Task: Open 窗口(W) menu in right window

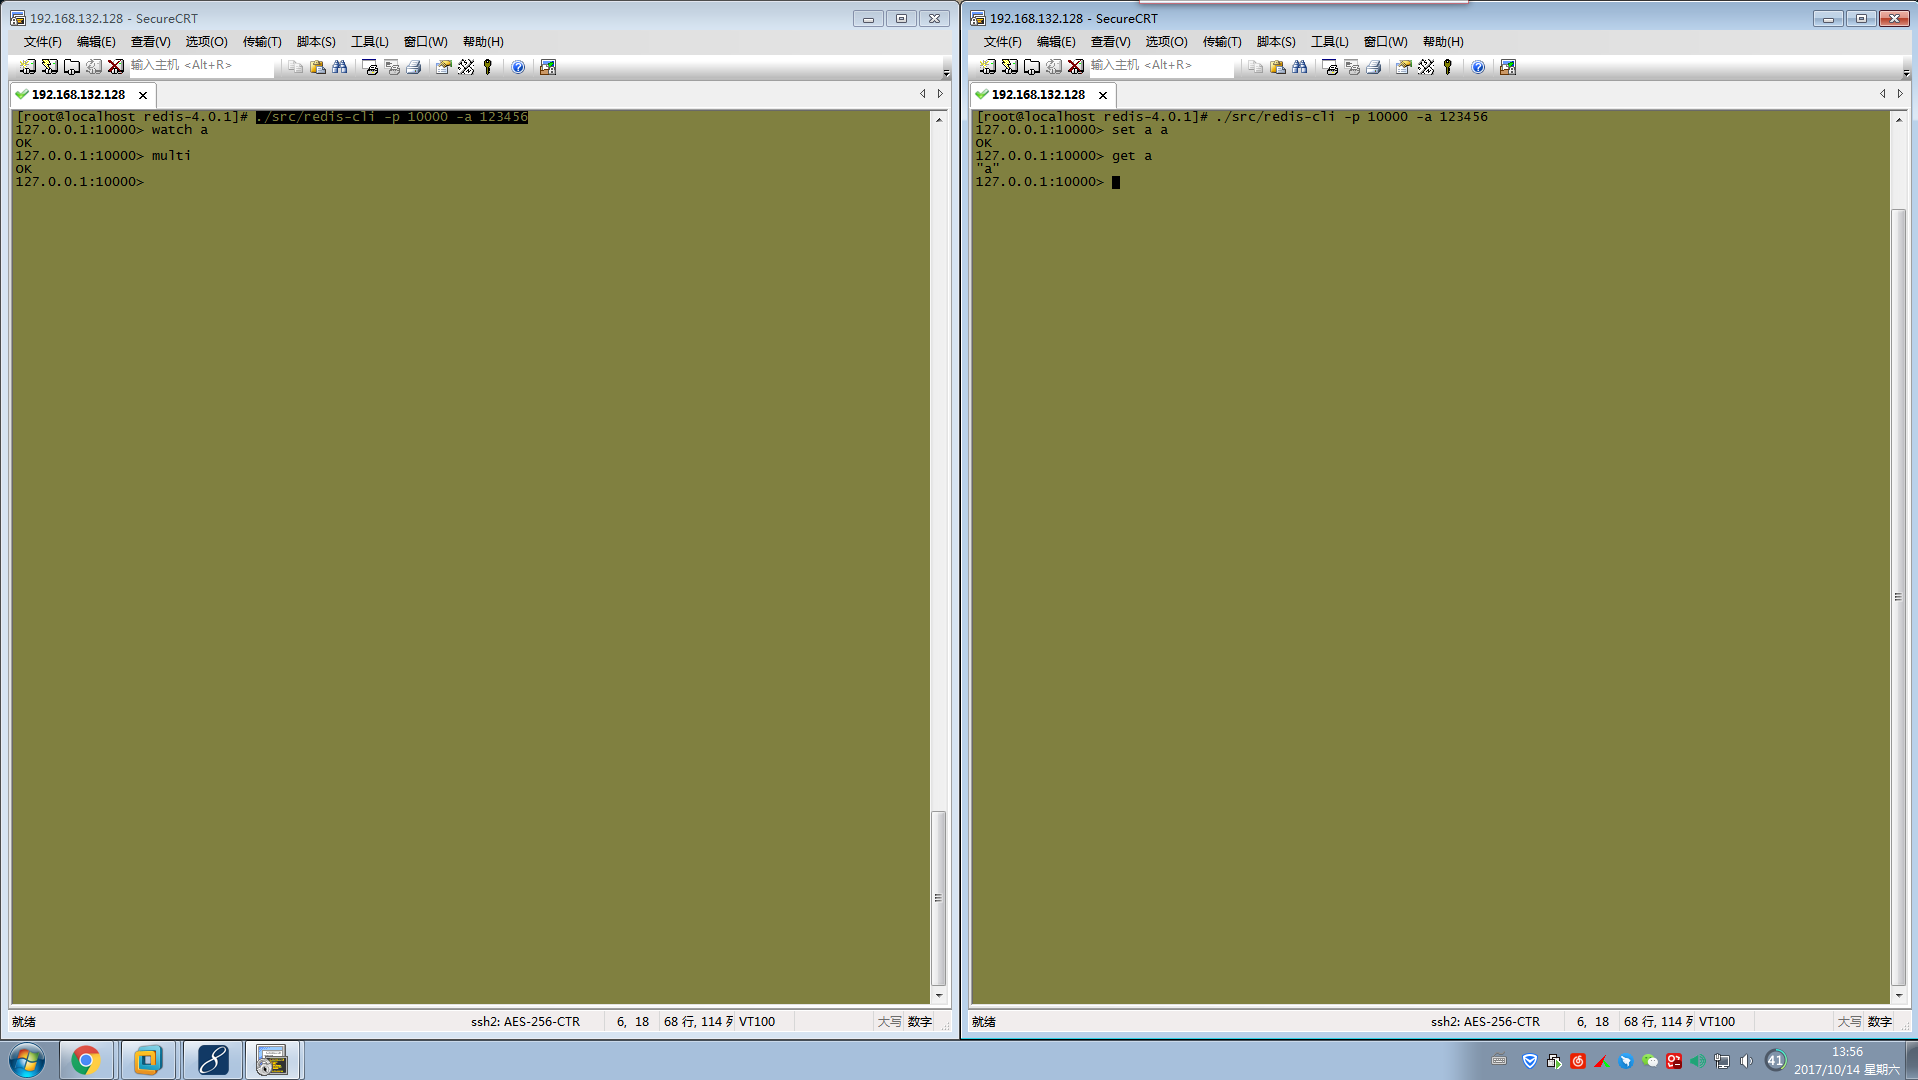Action: pyautogui.click(x=1386, y=42)
